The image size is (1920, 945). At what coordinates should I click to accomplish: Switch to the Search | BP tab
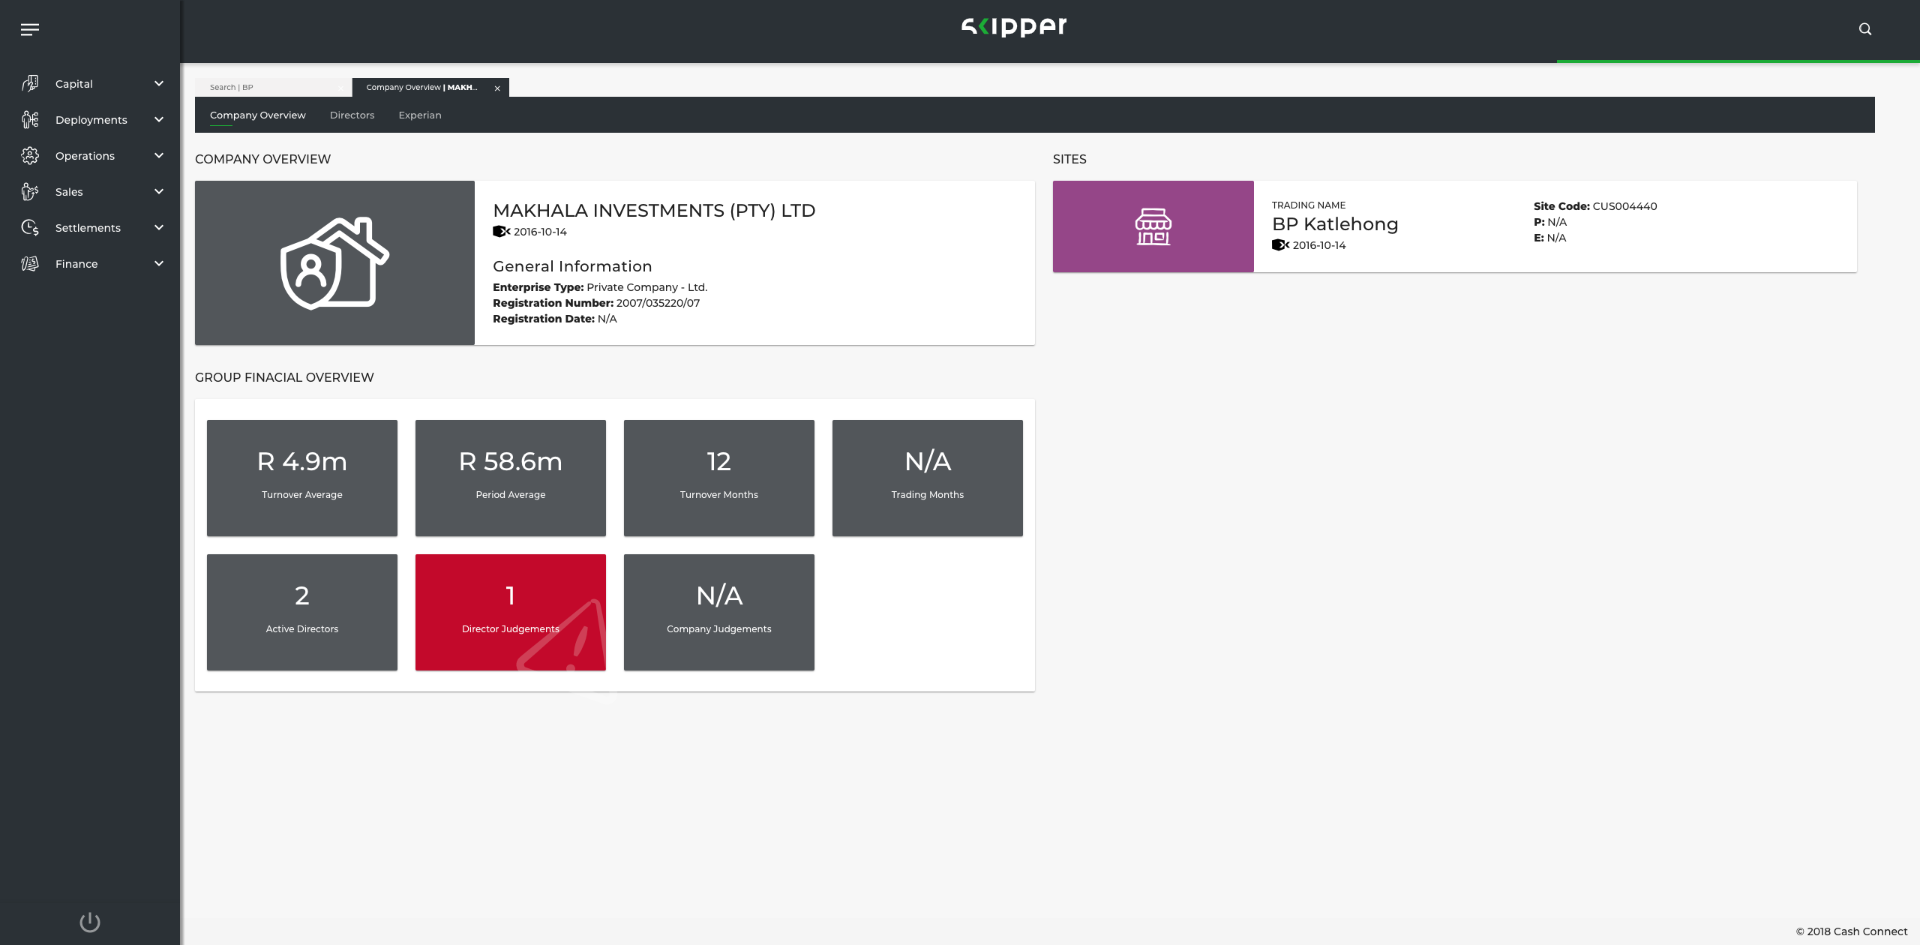pyautogui.click(x=273, y=88)
